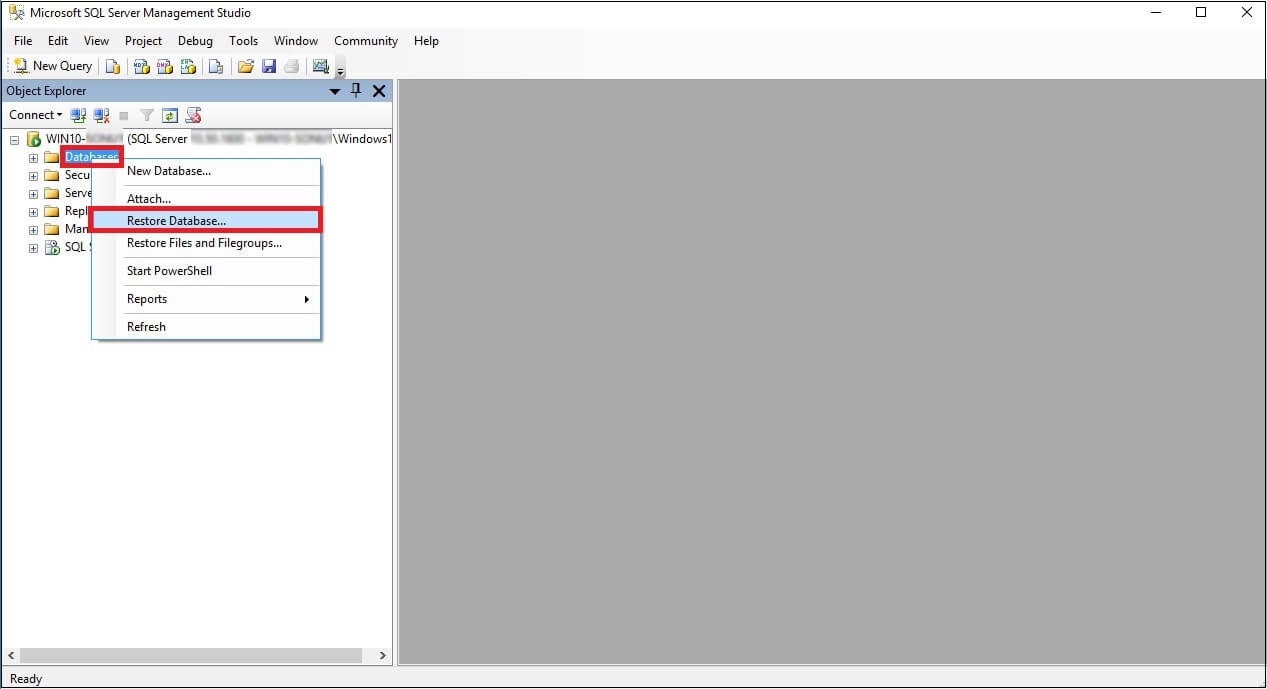Image resolution: width=1267 pixels, height=689 pixels.
Task: Expand the Databases folder node
Action: [33, 158]
